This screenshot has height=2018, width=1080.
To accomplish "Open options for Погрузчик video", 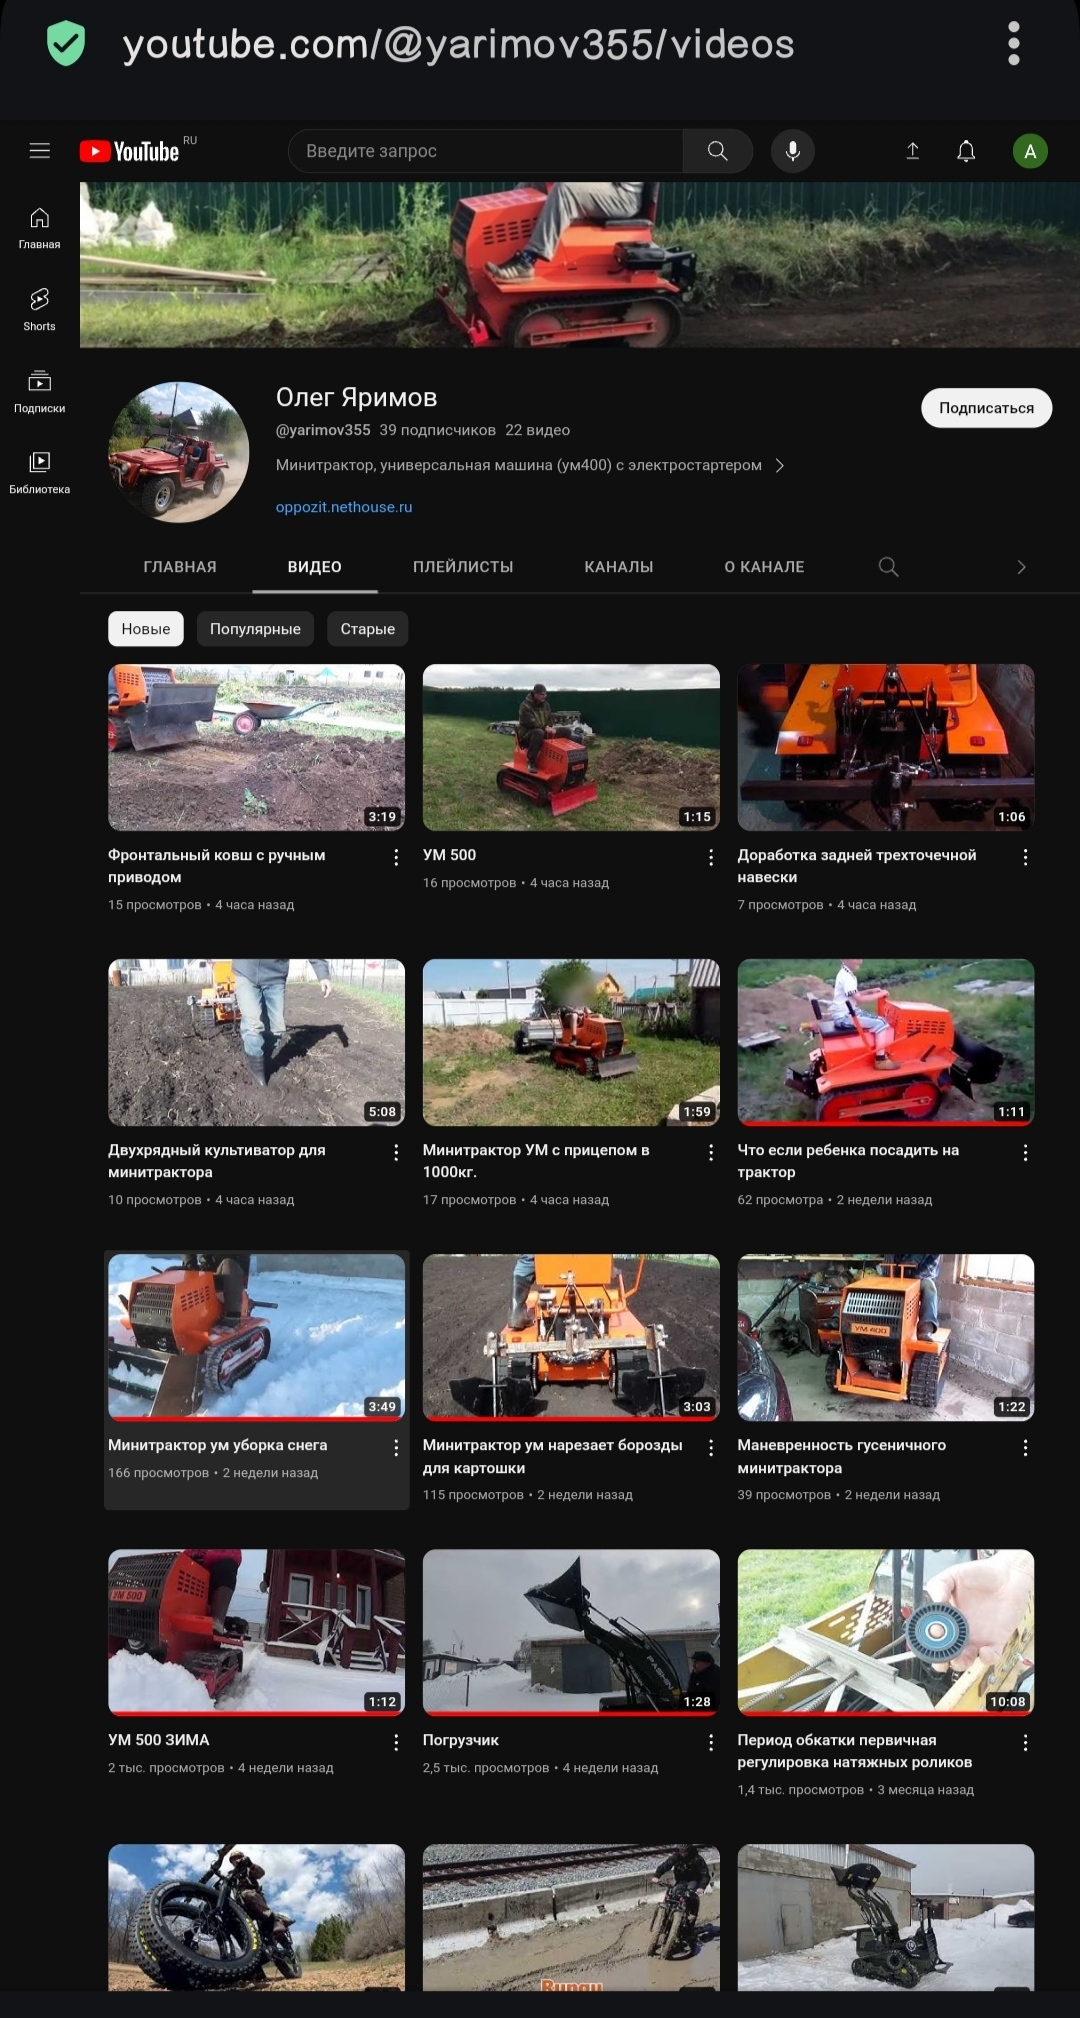I will click(x=711, y=1742).
